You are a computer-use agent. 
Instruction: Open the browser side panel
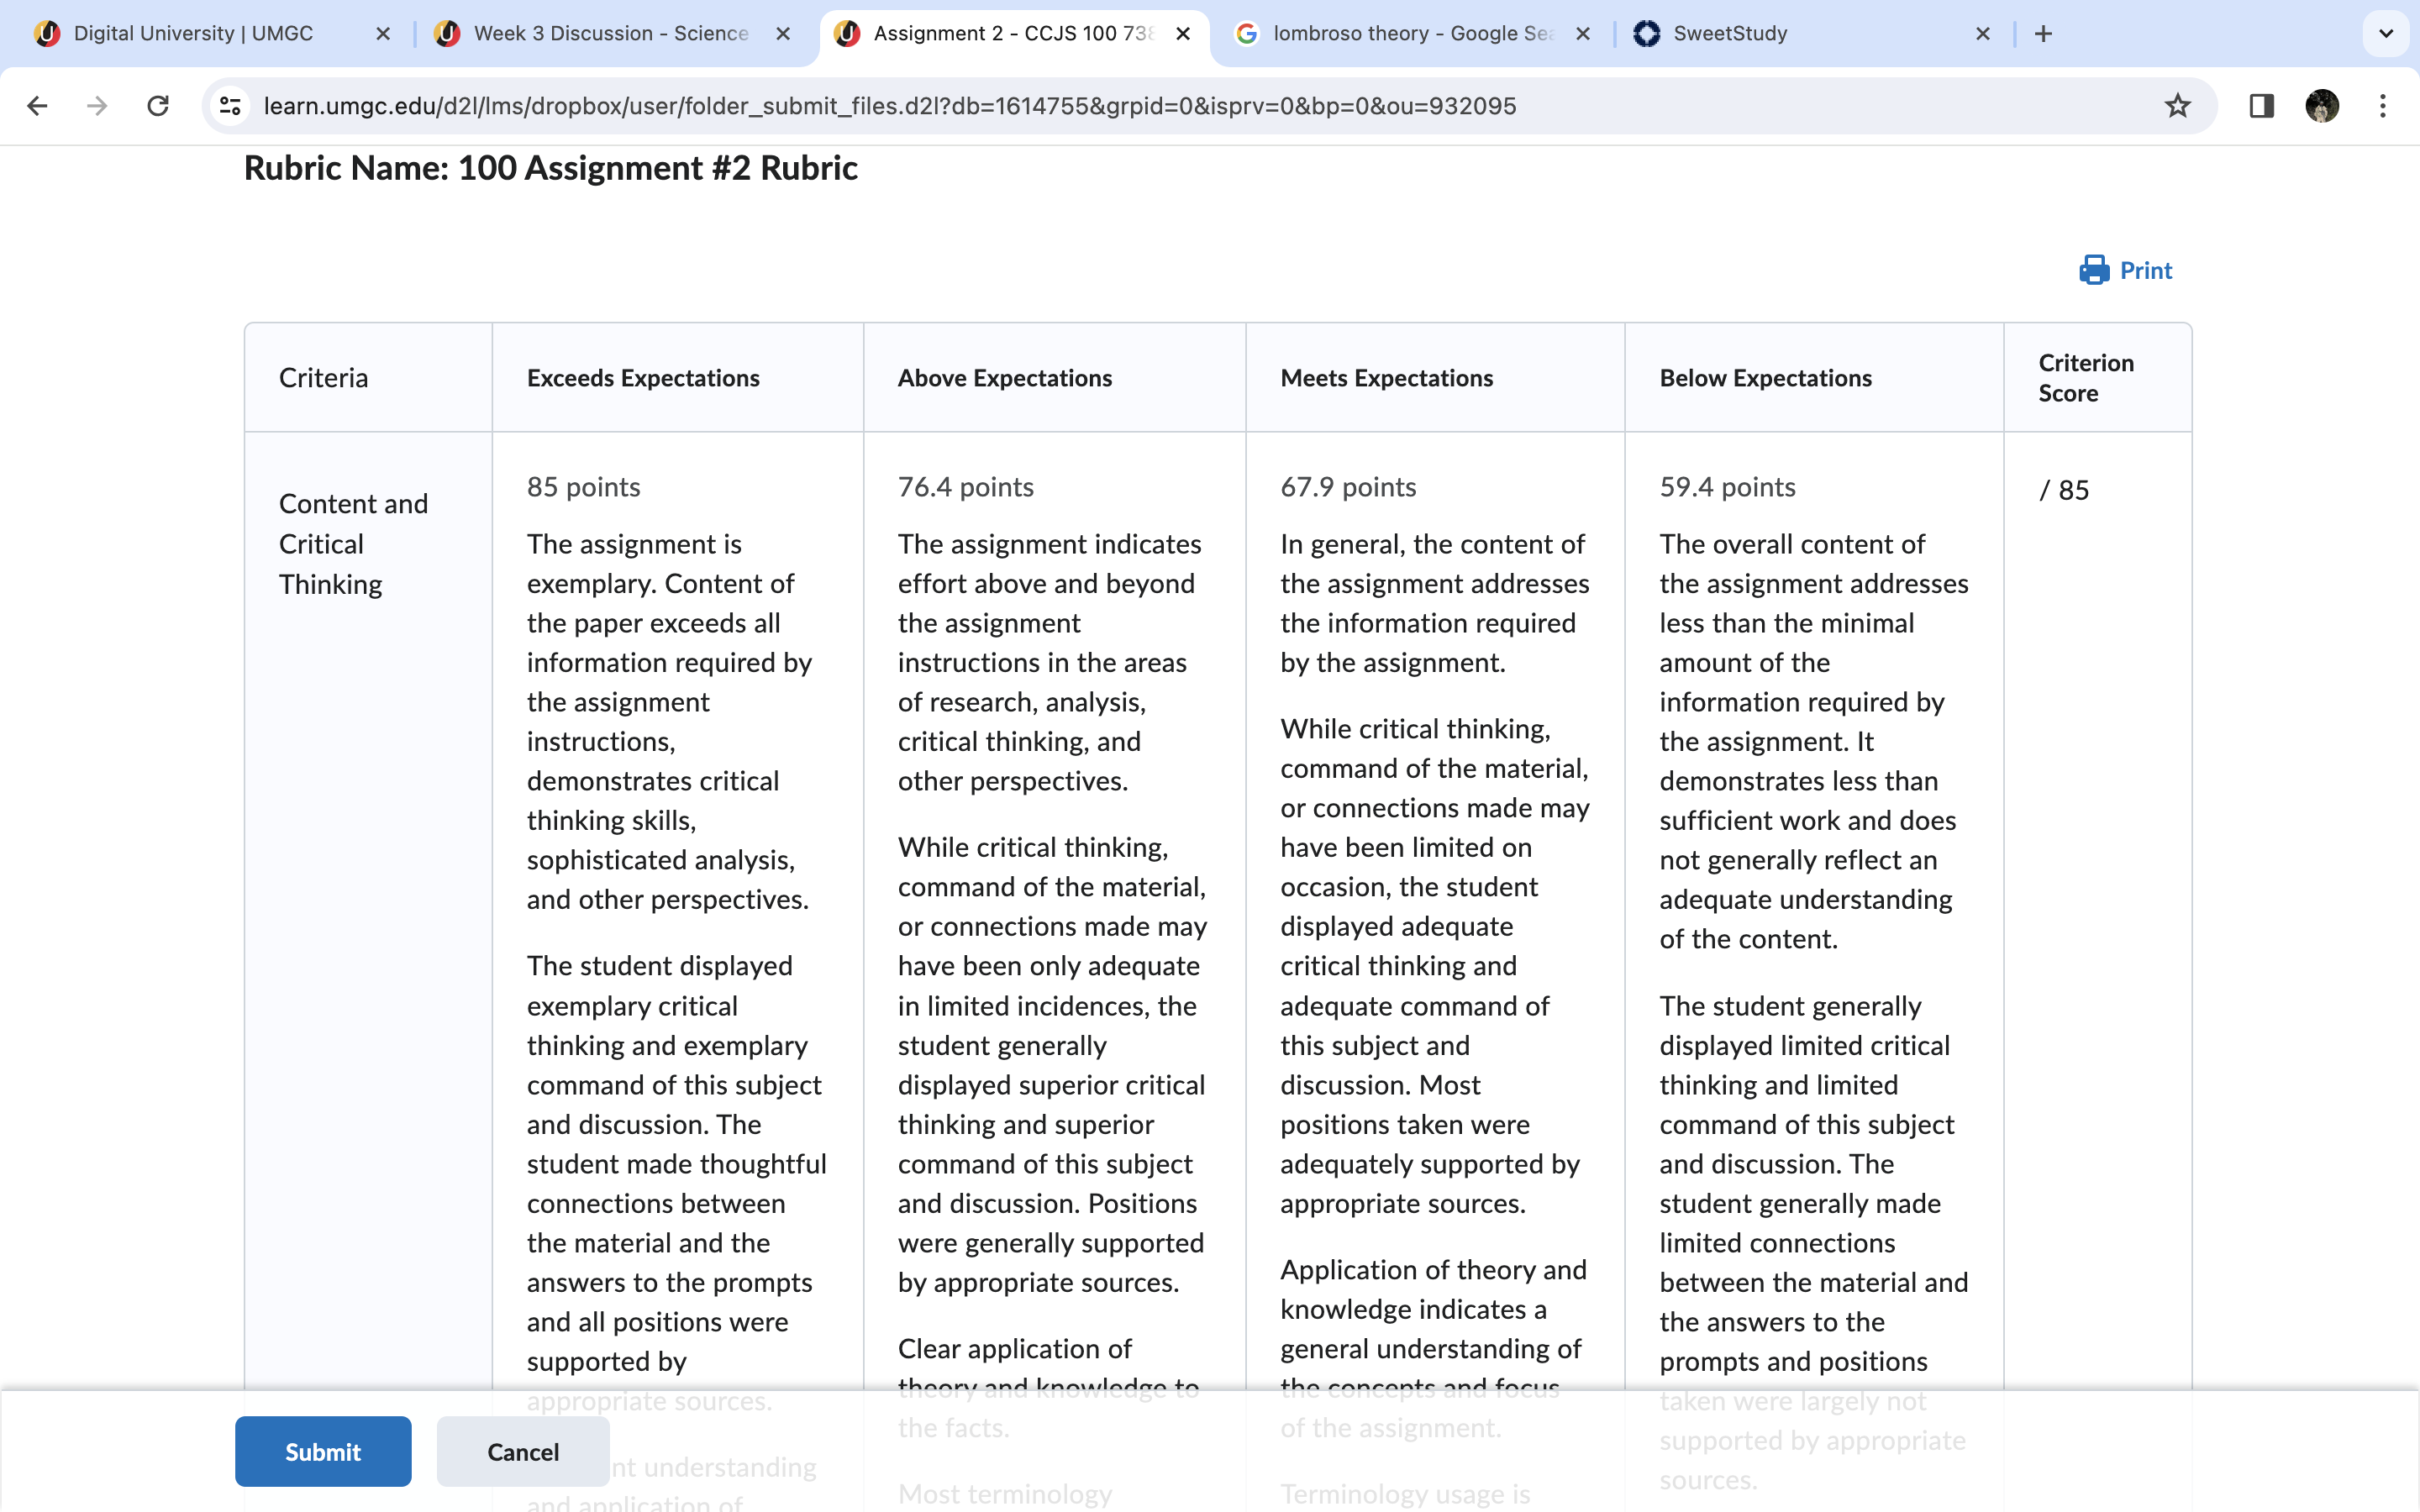coord(2261,106)
